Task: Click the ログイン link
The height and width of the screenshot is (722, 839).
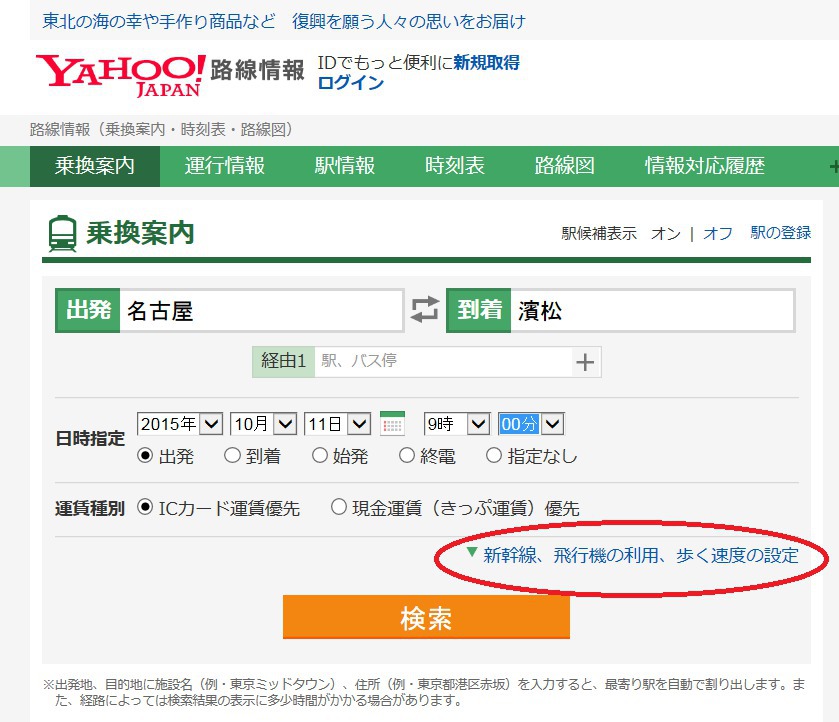Action: point(351,83)
